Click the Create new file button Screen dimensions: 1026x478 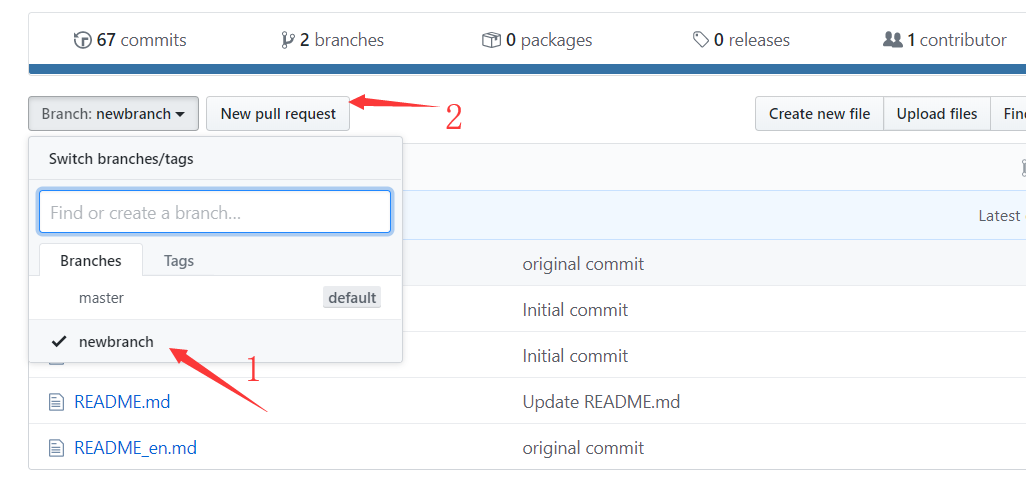pos(819,114)
